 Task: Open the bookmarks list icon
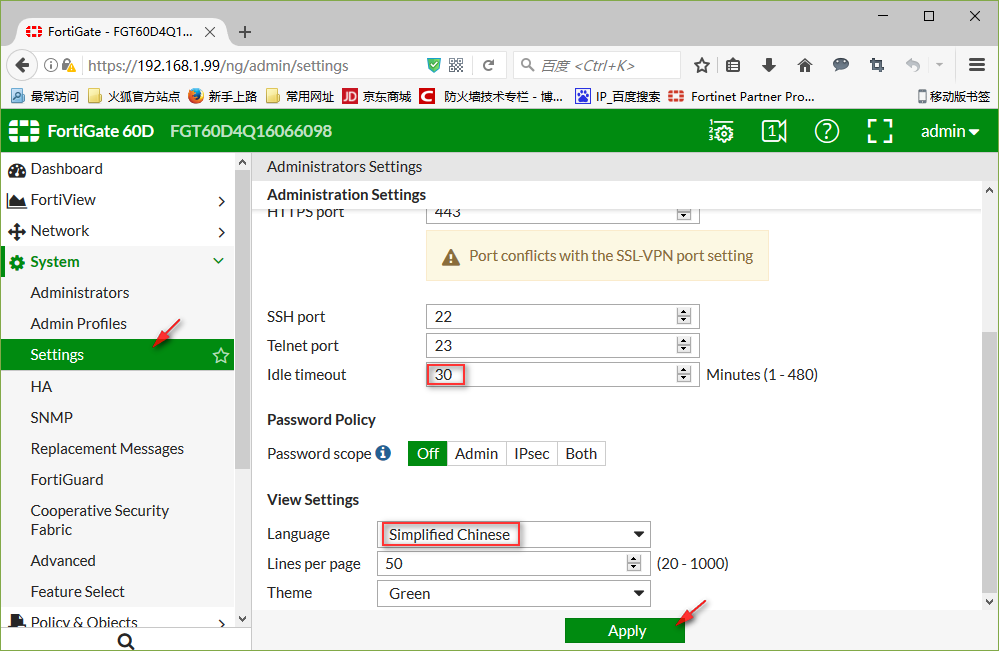click(733, 65)
